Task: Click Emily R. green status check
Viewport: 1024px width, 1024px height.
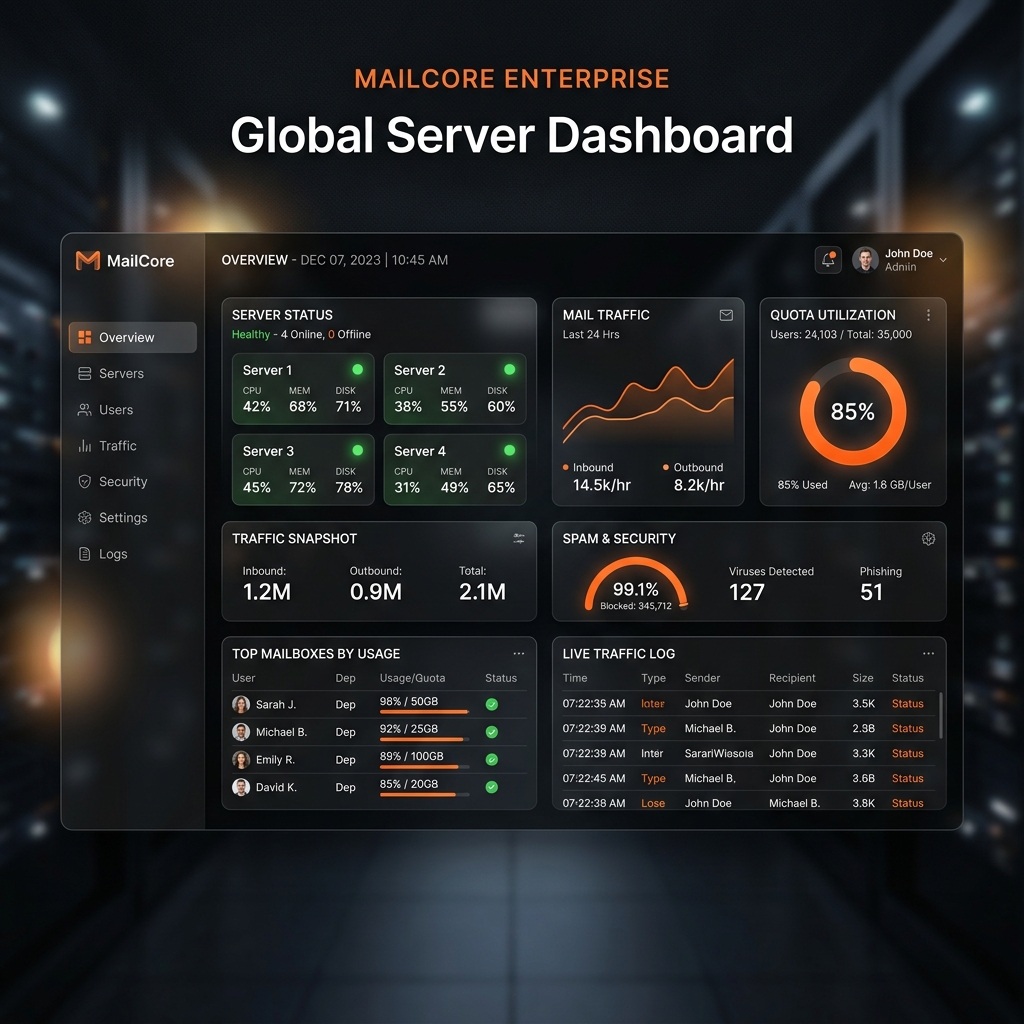Action: (x=492, y=760)
